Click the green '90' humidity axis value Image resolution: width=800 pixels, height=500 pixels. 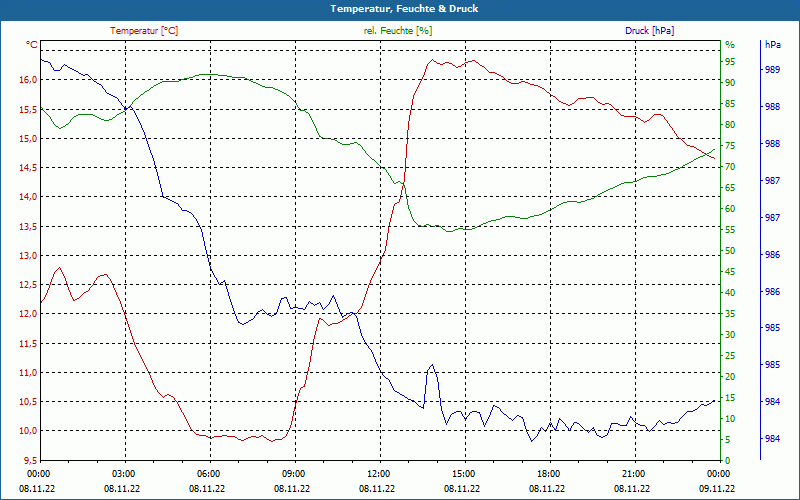click(730, 82)
